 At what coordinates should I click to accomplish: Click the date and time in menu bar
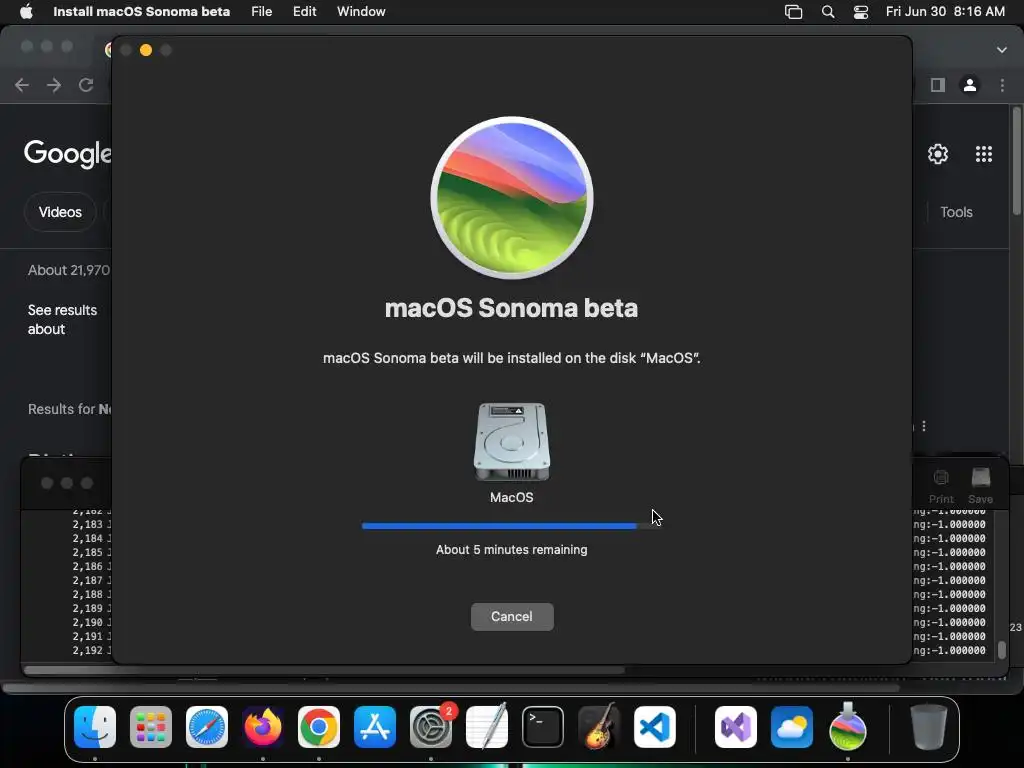pos(945,12)
